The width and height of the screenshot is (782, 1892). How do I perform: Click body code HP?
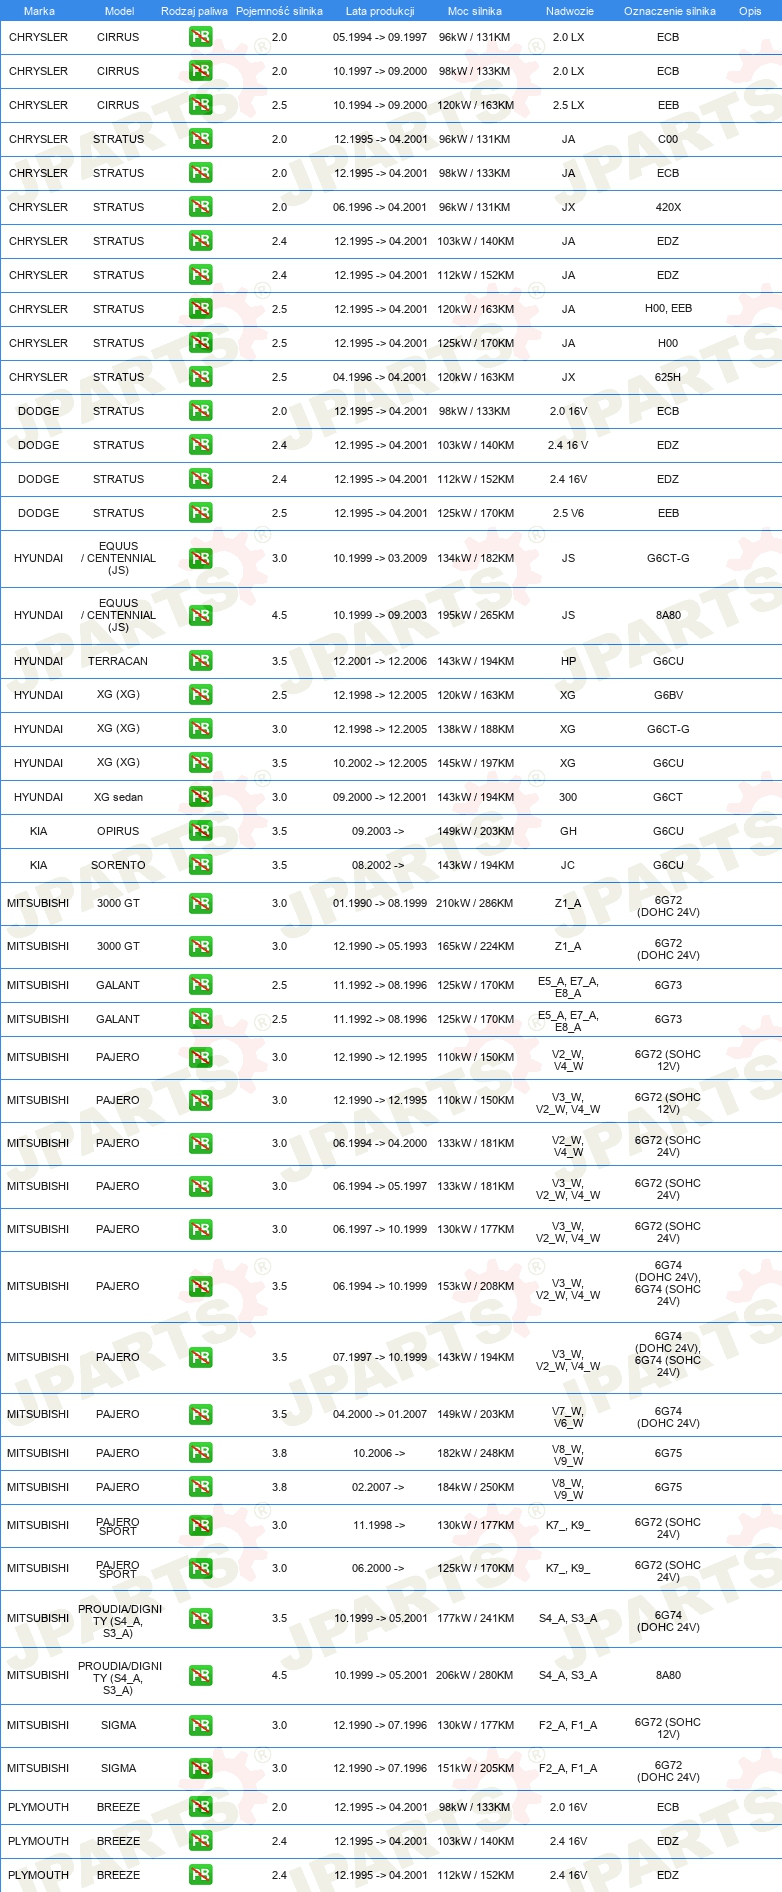[568, 661]
